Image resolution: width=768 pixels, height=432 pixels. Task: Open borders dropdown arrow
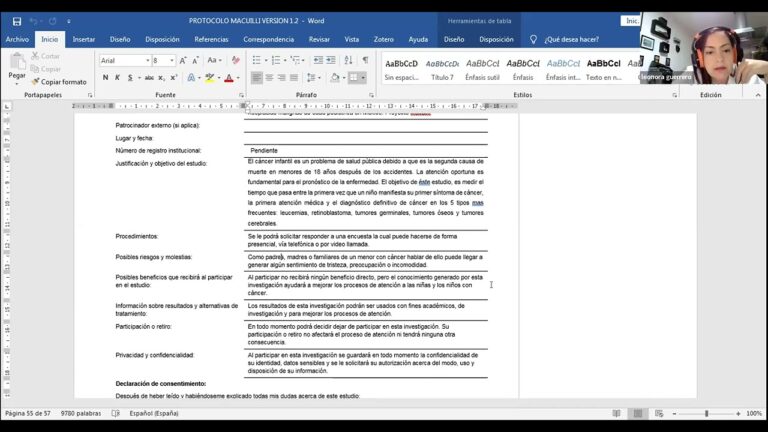click(x=363, y=77)
